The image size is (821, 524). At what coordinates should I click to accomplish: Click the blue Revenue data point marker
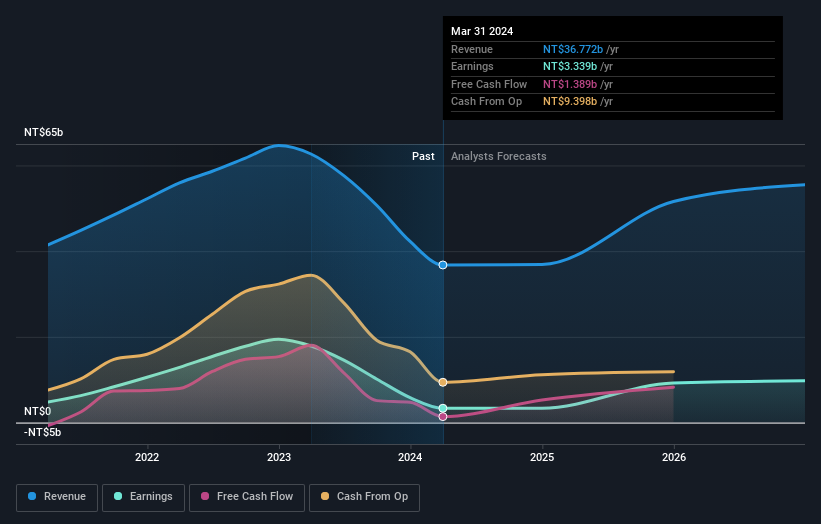click(443, 265)
